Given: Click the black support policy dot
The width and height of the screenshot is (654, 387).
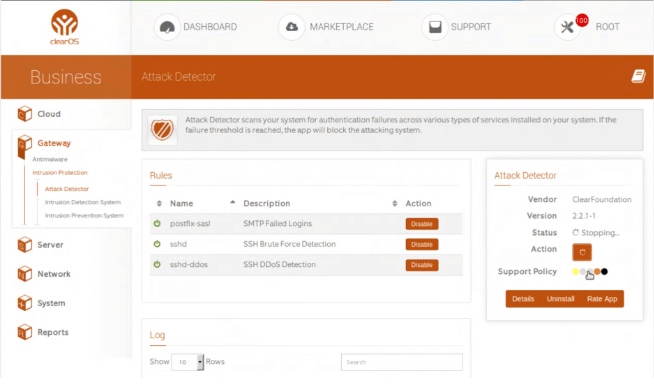Looking at the screenshot, I should point(604,271).
